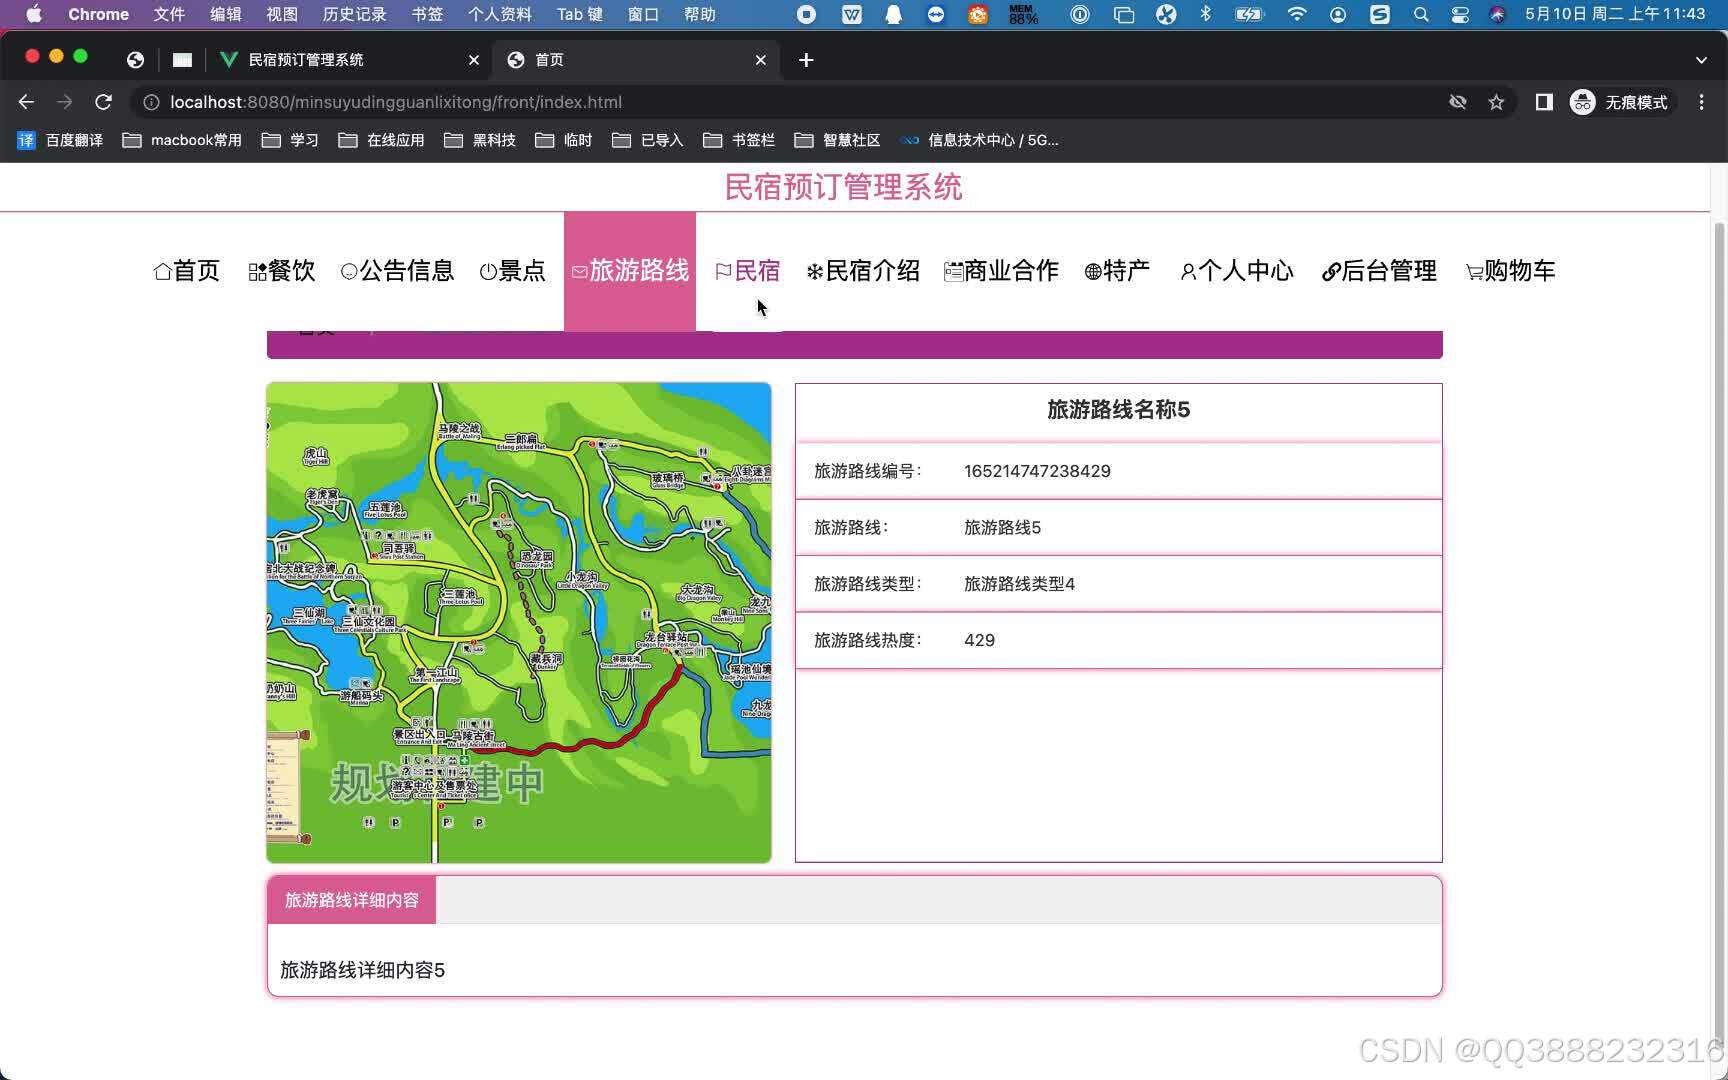Open the 已导入 bookmark folder
Screen dimensions: 1728x1080
pyautogui.click(x=648, y=140)
